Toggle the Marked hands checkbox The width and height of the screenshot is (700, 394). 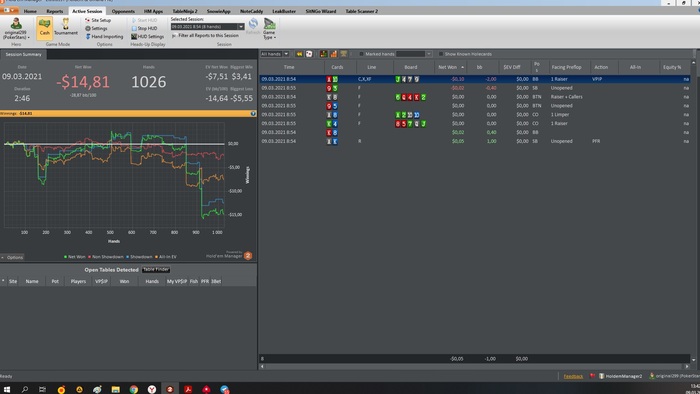[361, 54]
